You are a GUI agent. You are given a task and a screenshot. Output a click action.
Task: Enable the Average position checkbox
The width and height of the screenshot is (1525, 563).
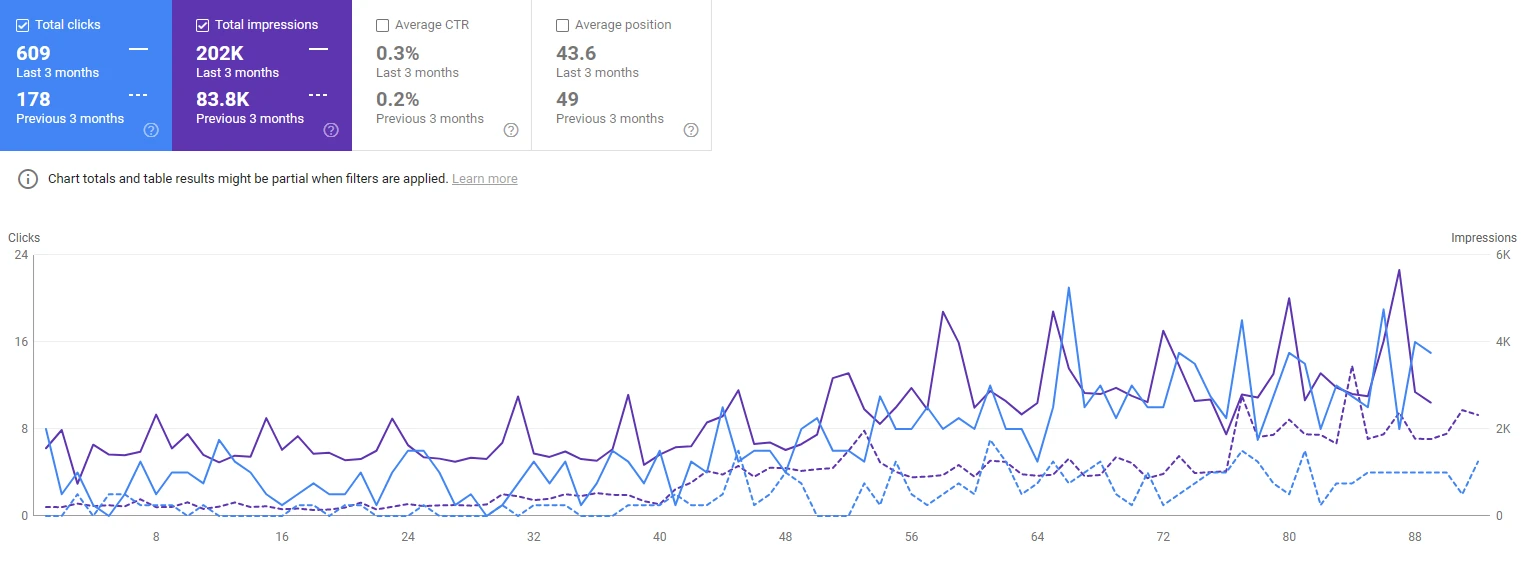click(x=563, y=25)
